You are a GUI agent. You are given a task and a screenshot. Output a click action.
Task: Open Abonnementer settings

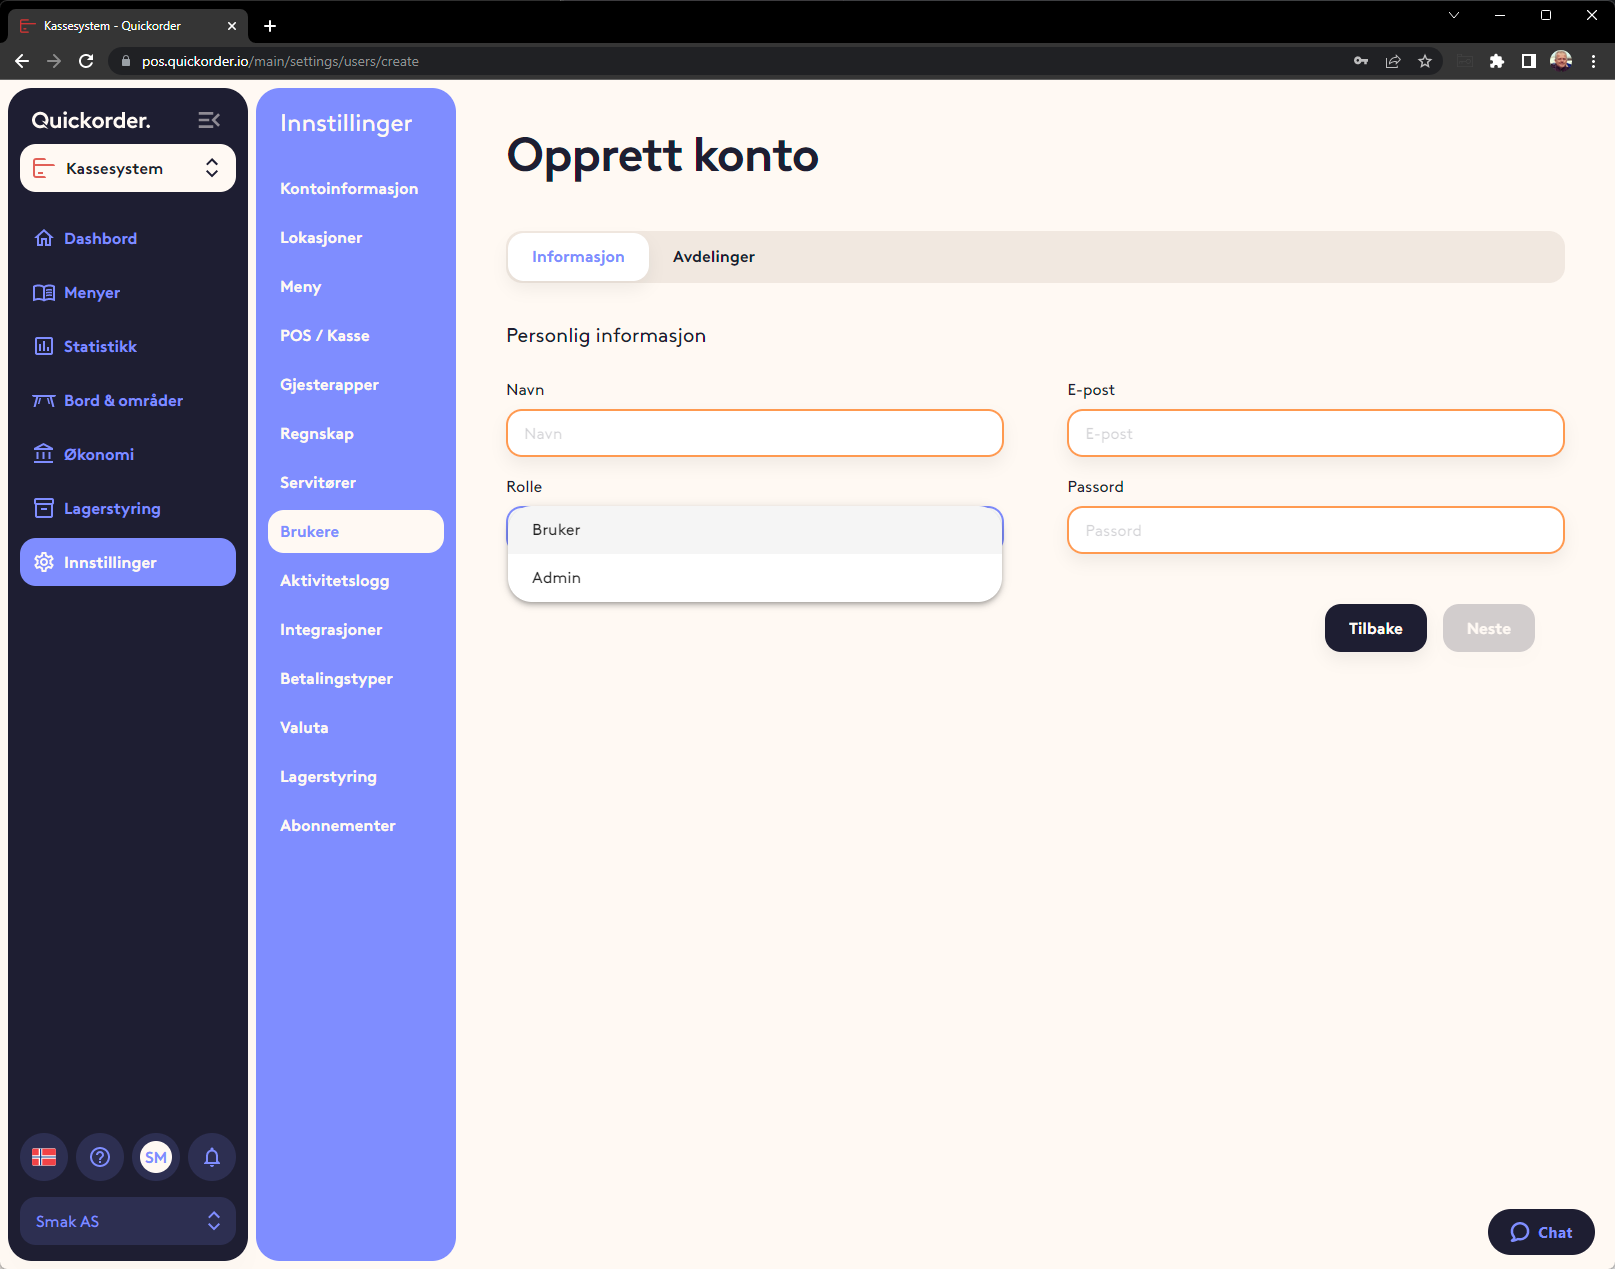(x=337, y=825)
